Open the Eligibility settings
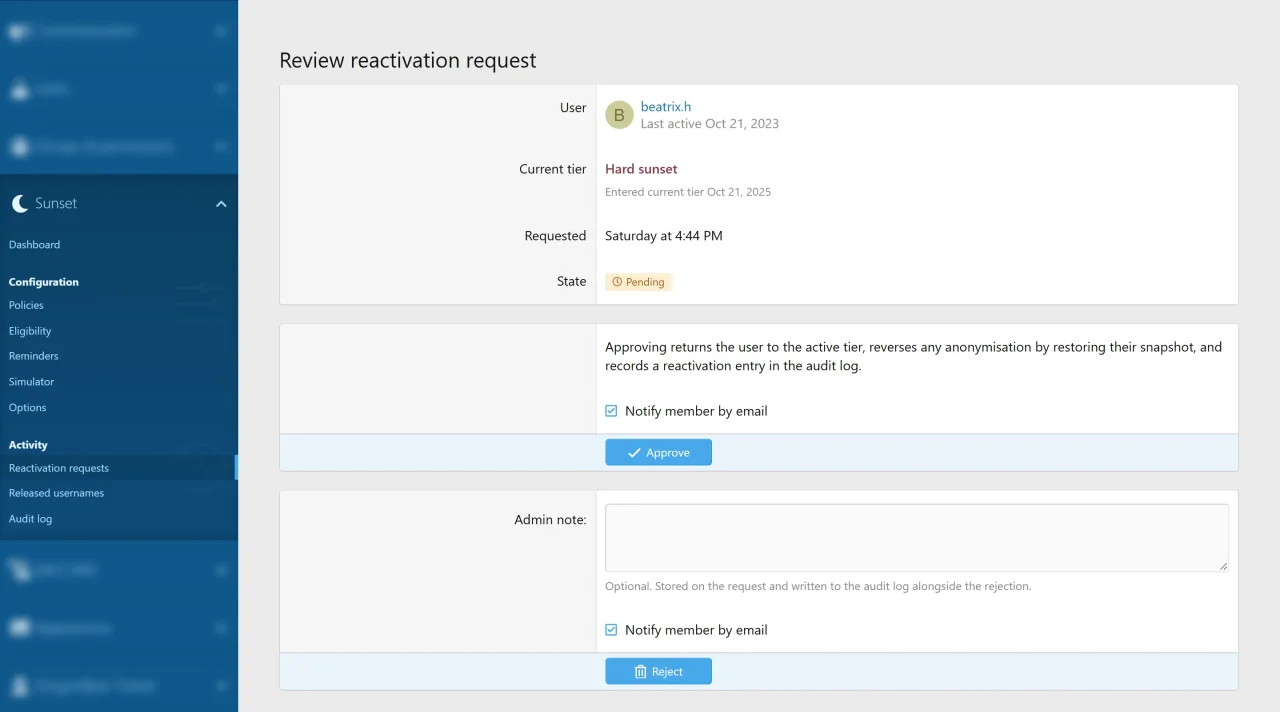 30,331
